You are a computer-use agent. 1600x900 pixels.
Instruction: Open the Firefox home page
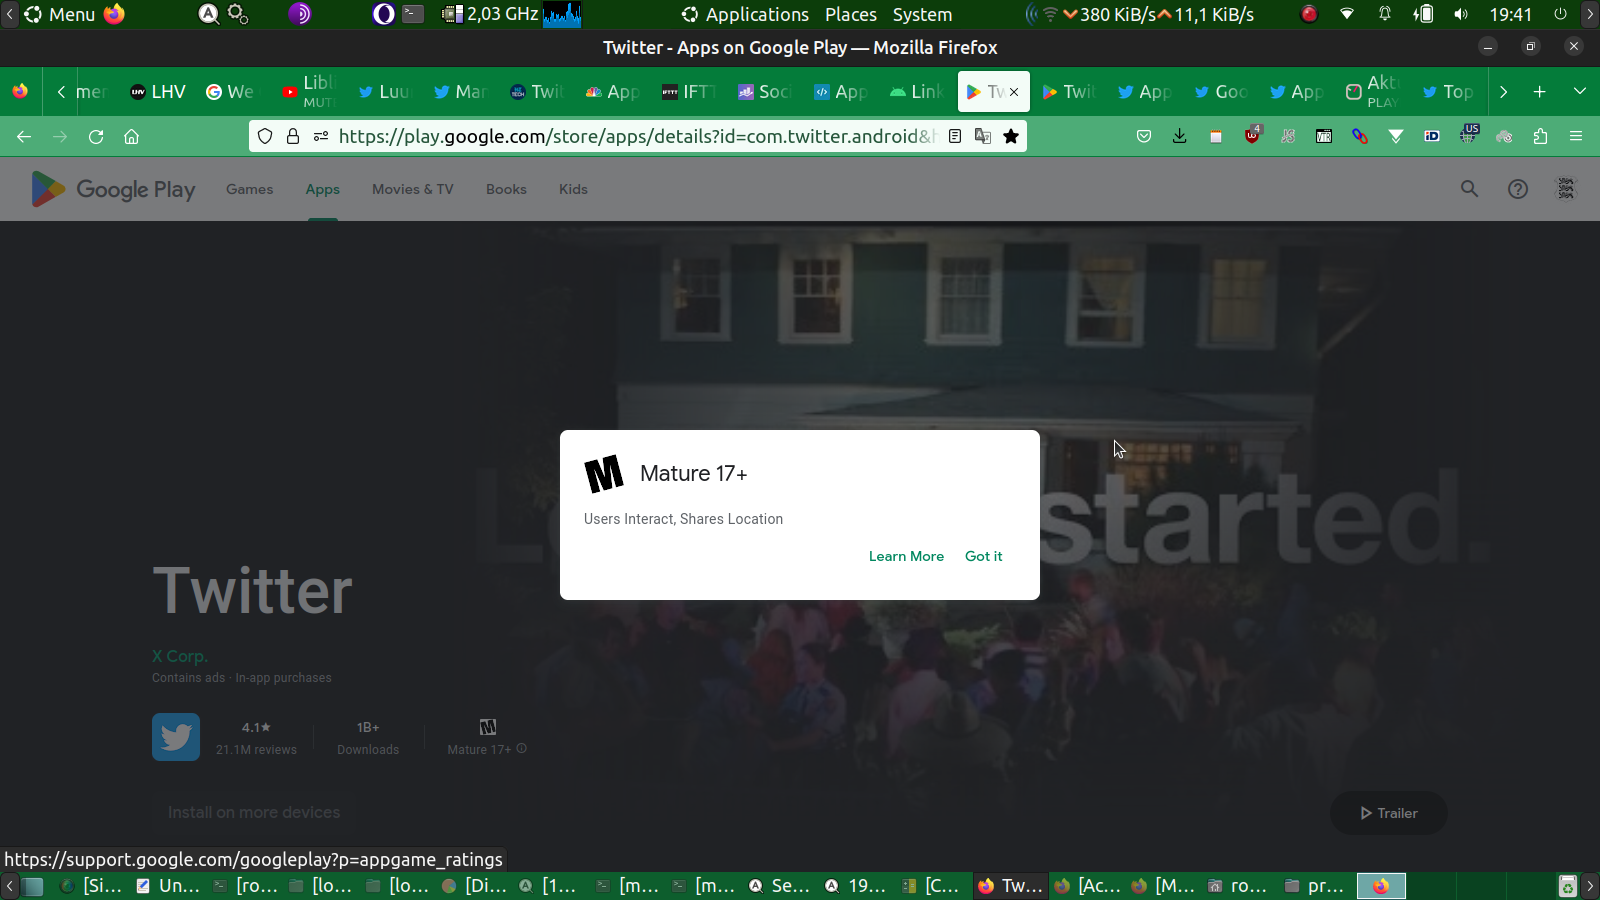pos(131,137)
